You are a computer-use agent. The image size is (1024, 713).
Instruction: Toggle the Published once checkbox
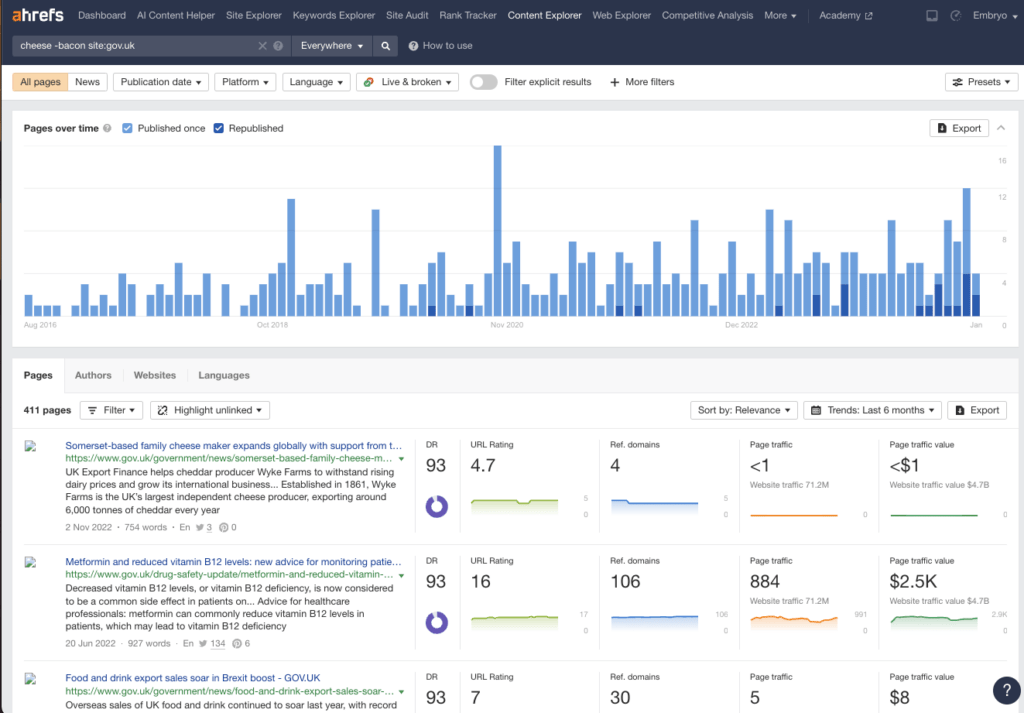pyautogui.click(x=127, y=129)
